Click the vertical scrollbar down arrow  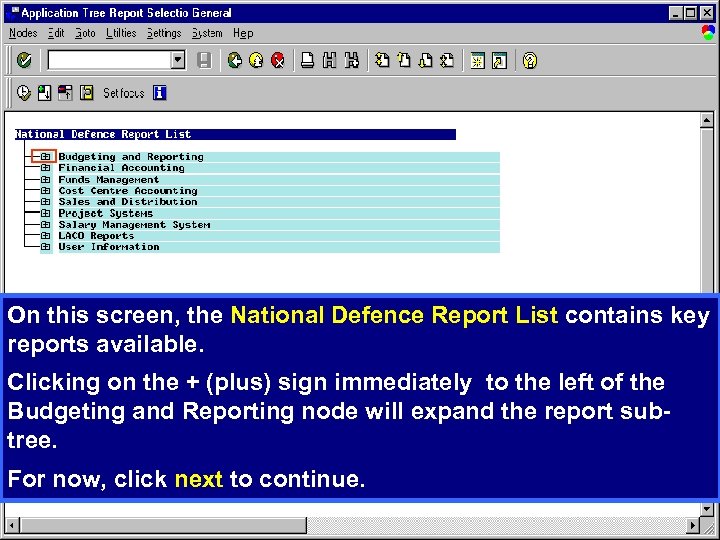click(707, 509)
